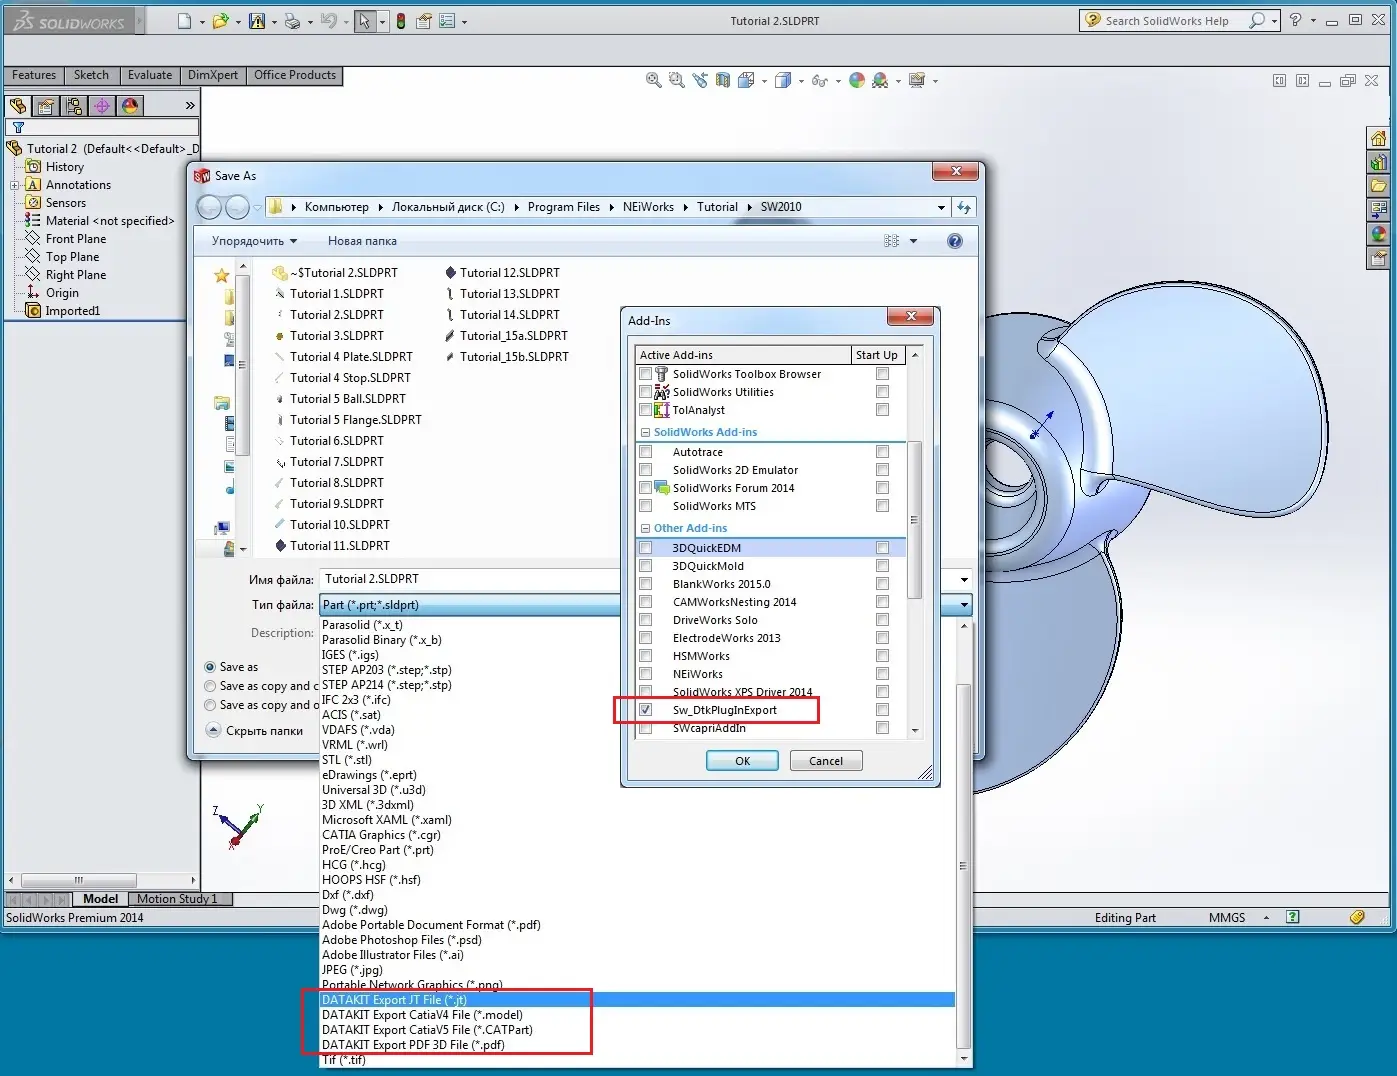Expand the Annotations tree node

pos(14,185)
